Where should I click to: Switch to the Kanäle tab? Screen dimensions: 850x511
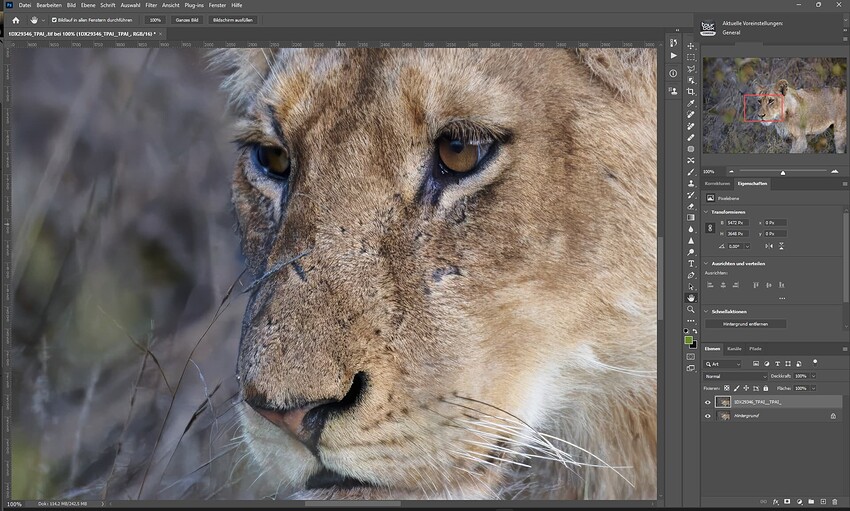pos(734,348)
